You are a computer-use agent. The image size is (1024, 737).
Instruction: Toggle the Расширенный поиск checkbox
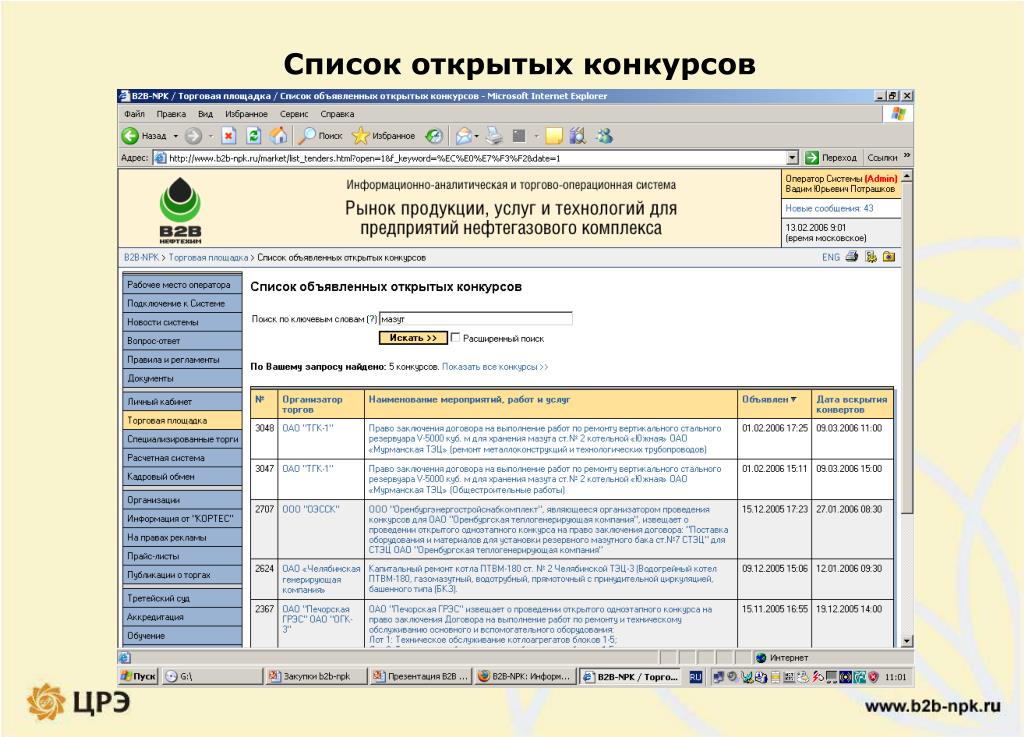455,337
